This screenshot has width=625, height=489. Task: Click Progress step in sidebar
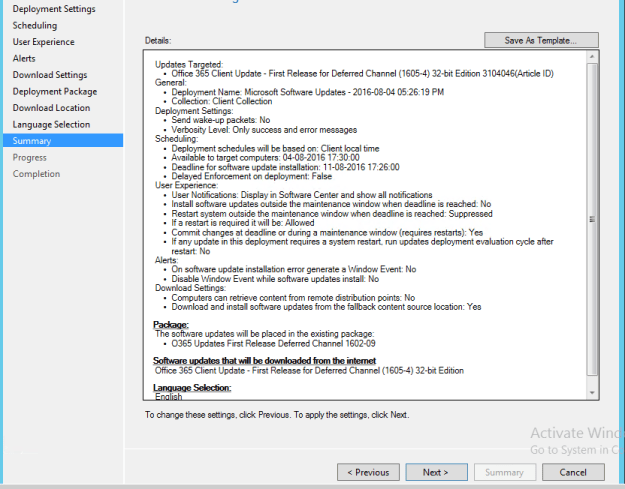(x=29, y=158)
